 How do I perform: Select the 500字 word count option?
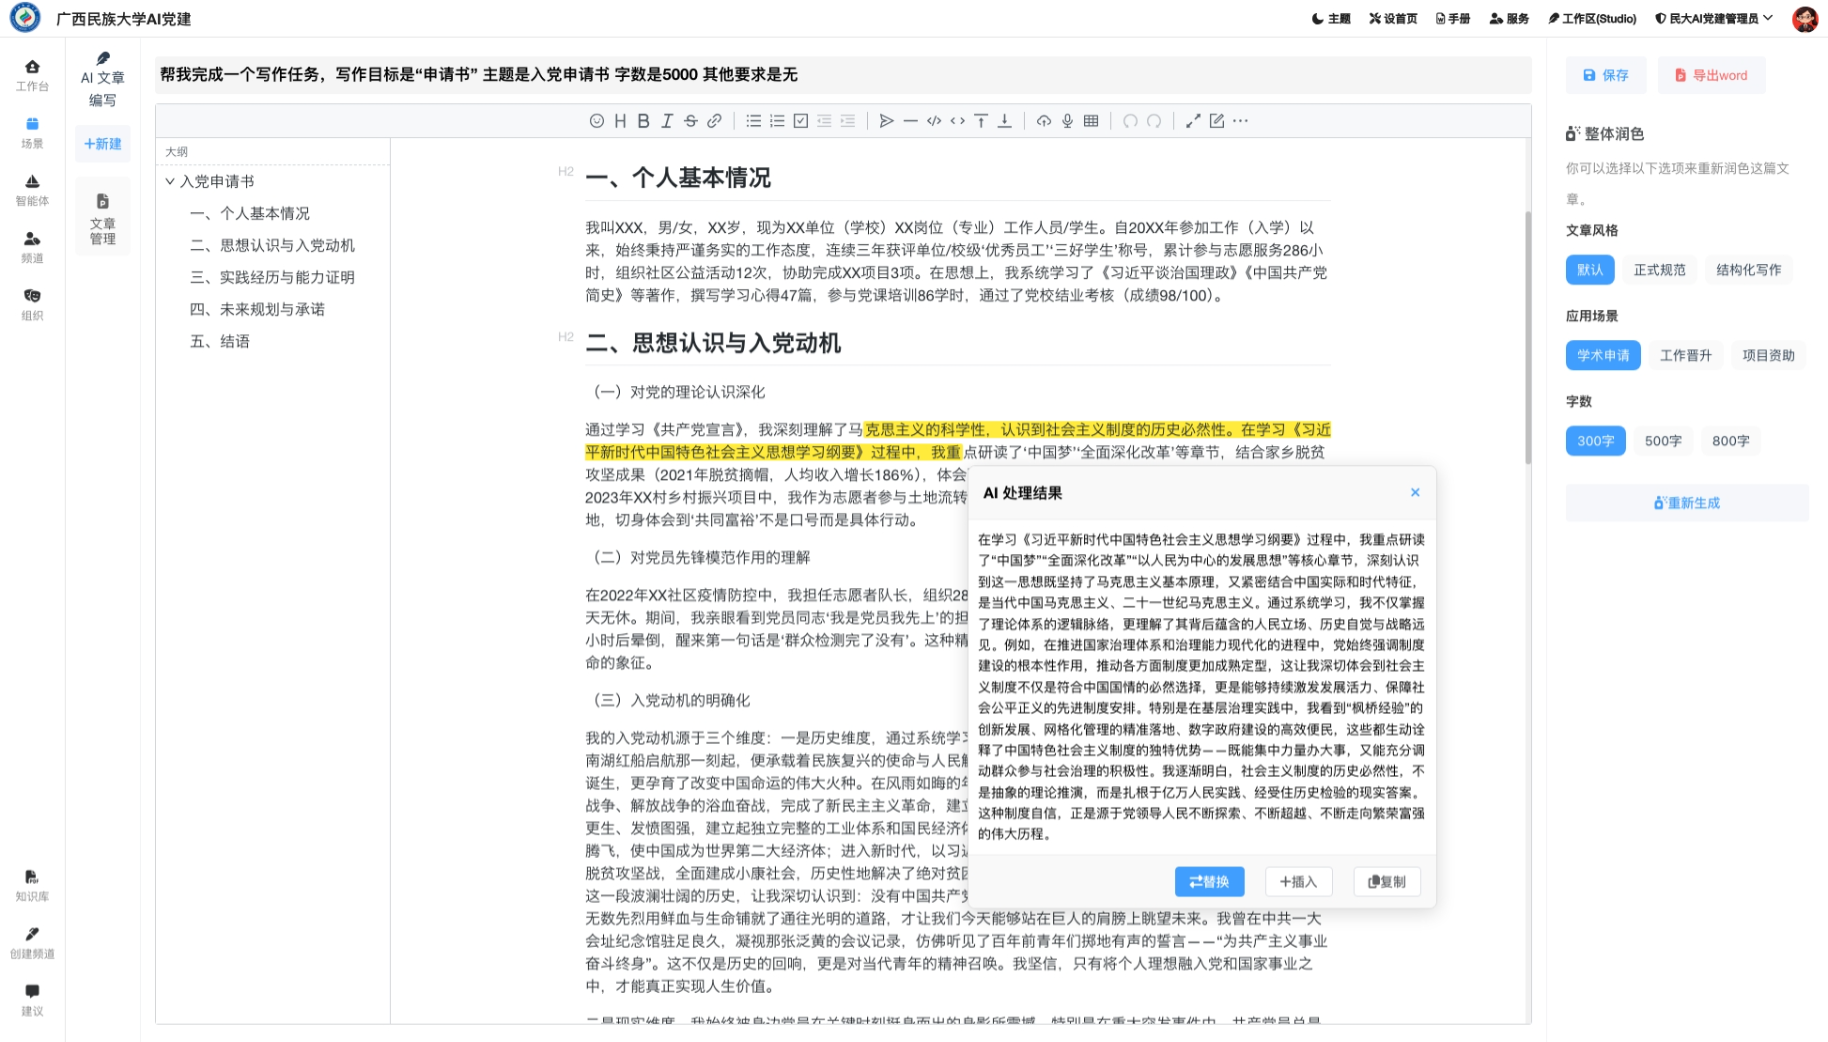pyautogui.click(x=1662, y=441)
